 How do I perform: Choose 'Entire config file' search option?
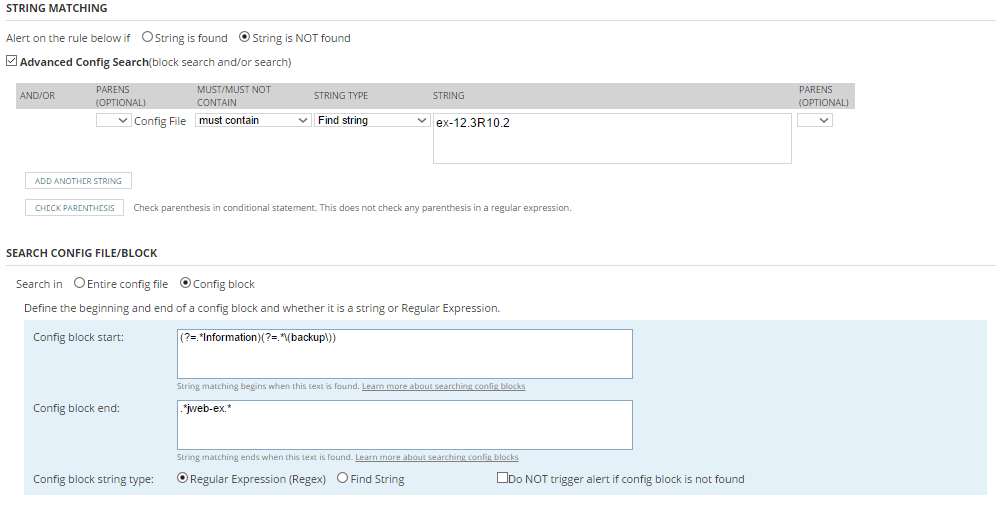pos(79,283)
